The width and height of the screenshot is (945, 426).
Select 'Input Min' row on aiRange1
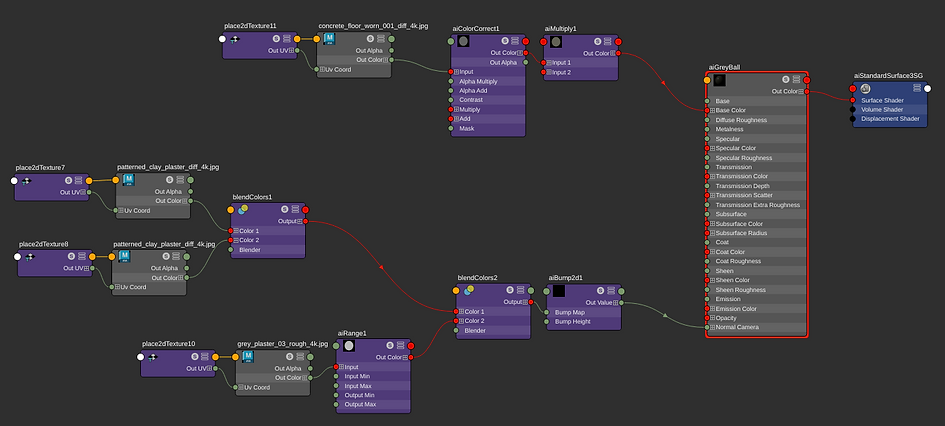pyautogui.click(x=373, y=376)
